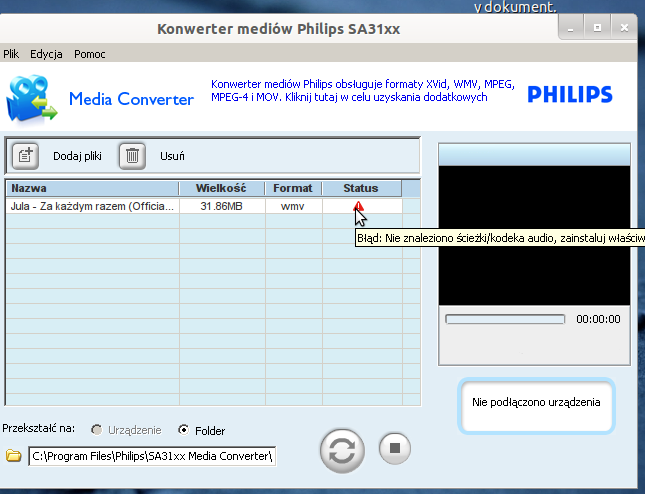Viewport: 645px width, 494px height.
Task: Sort by the Nazwa column header
Action: point(93,188)
